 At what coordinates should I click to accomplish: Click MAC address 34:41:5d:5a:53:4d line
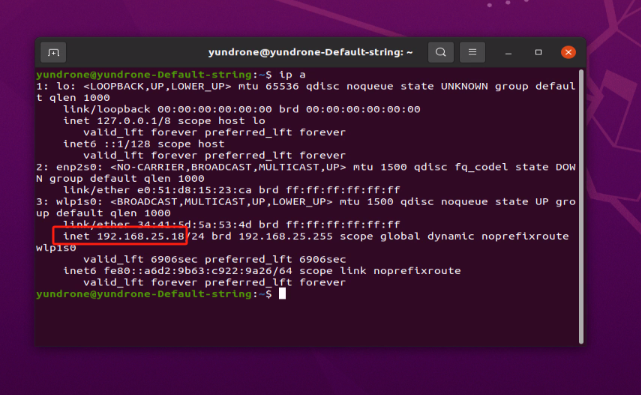231,225
